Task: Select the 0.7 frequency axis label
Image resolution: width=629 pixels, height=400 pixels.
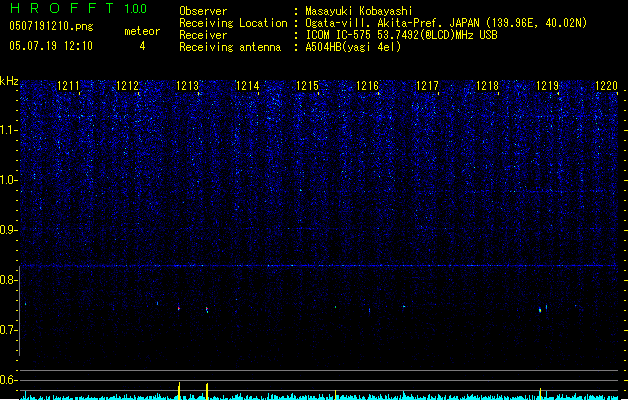Action: click(x=9, y=330)
